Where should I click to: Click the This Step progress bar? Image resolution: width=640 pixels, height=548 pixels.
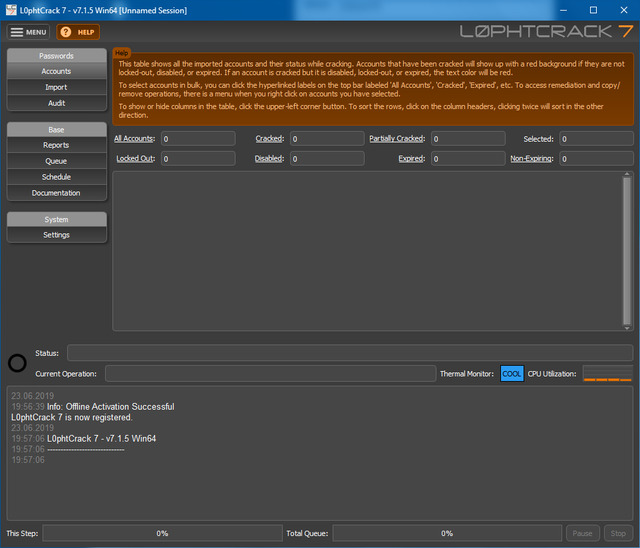pos(162,533)
